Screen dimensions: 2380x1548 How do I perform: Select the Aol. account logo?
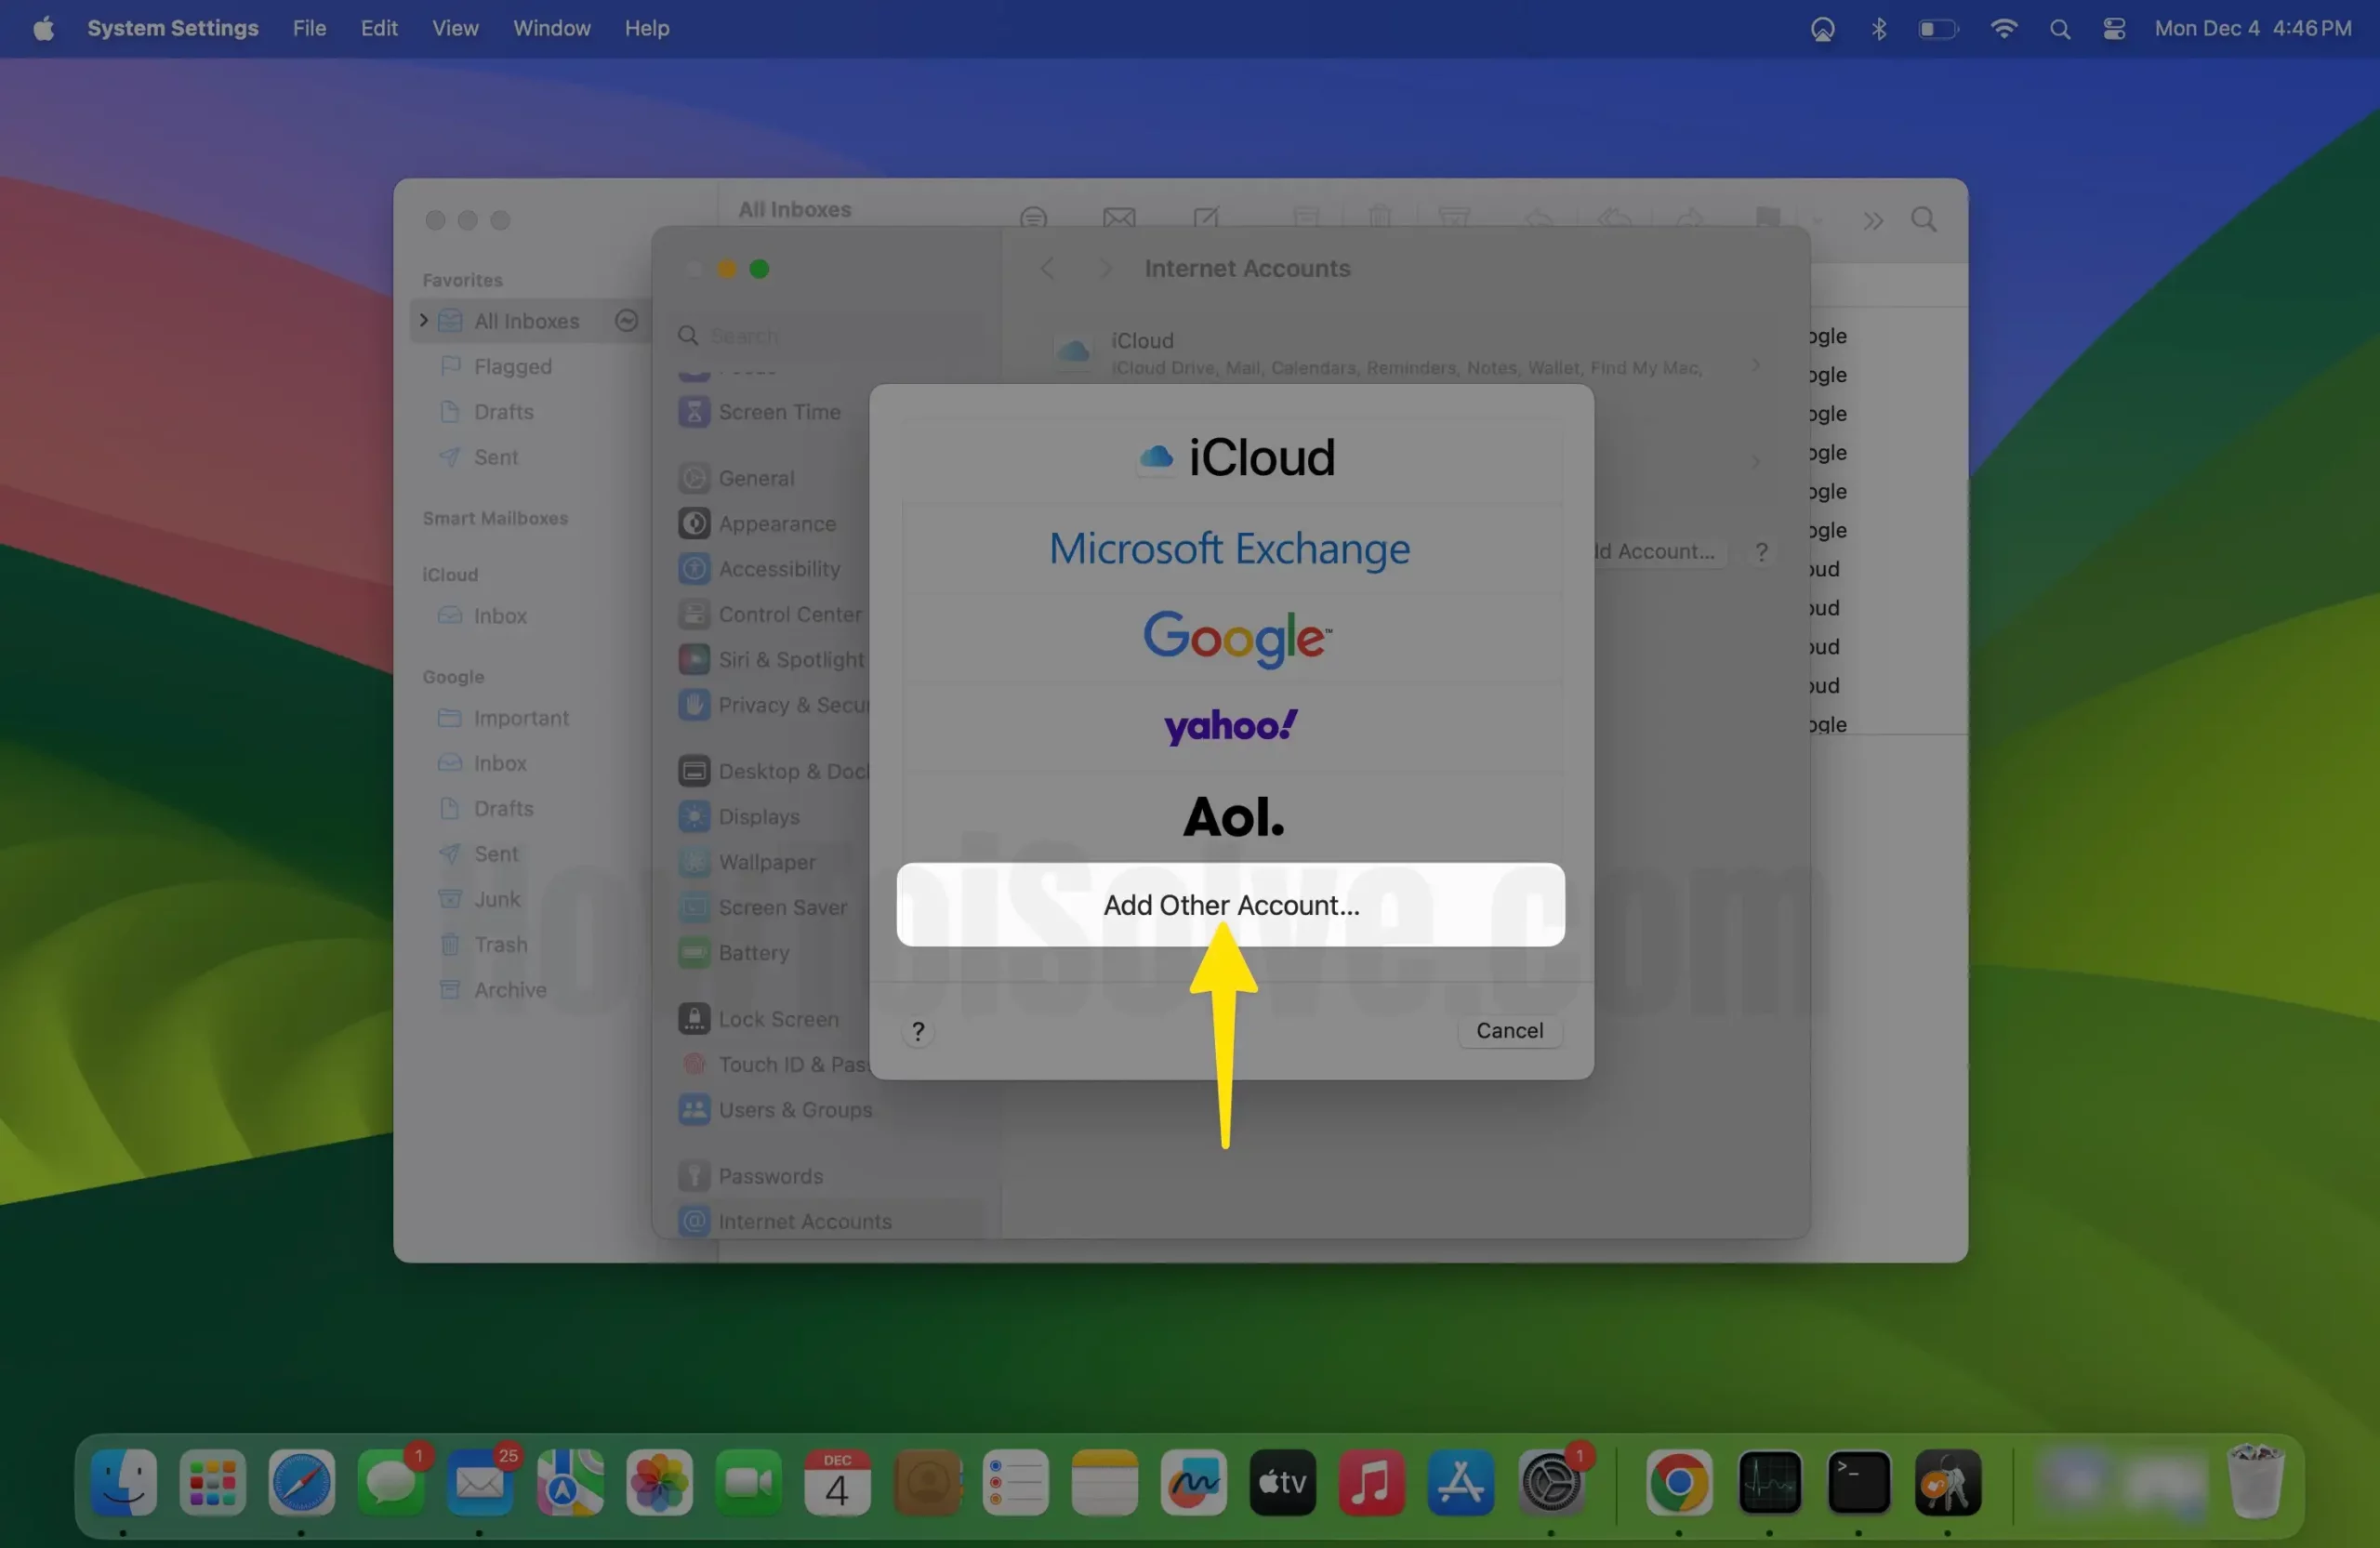[x=1233, y=816]
